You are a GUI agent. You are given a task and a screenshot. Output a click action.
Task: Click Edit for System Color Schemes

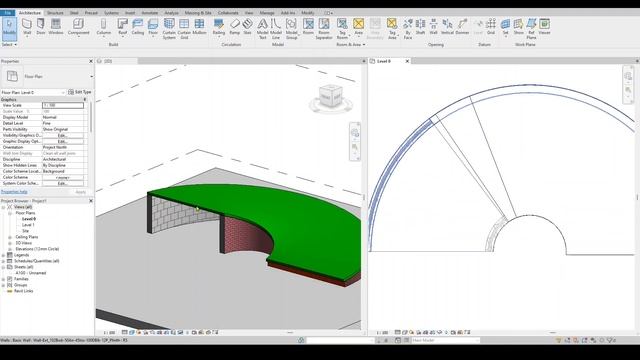click(x=62, y=183)
